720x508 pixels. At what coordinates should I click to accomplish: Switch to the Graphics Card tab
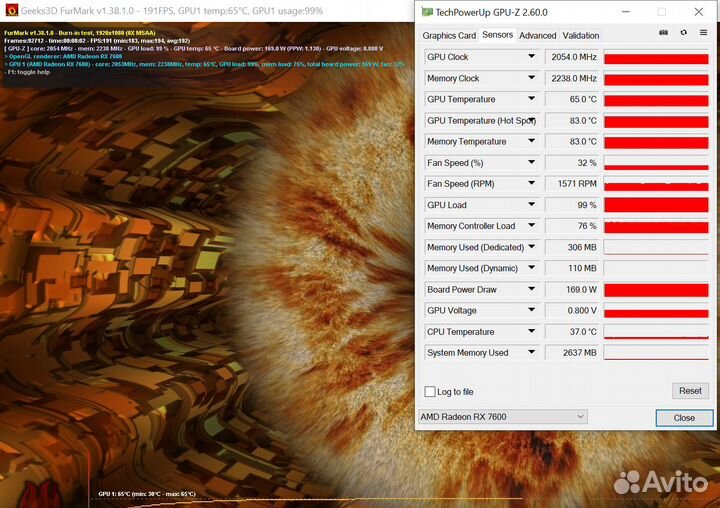tap(449, 35)
